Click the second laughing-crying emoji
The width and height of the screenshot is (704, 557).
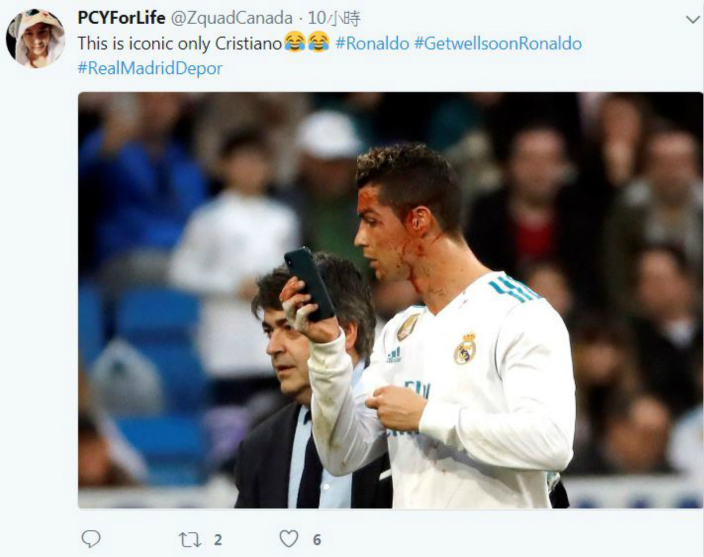pos(319,42)
